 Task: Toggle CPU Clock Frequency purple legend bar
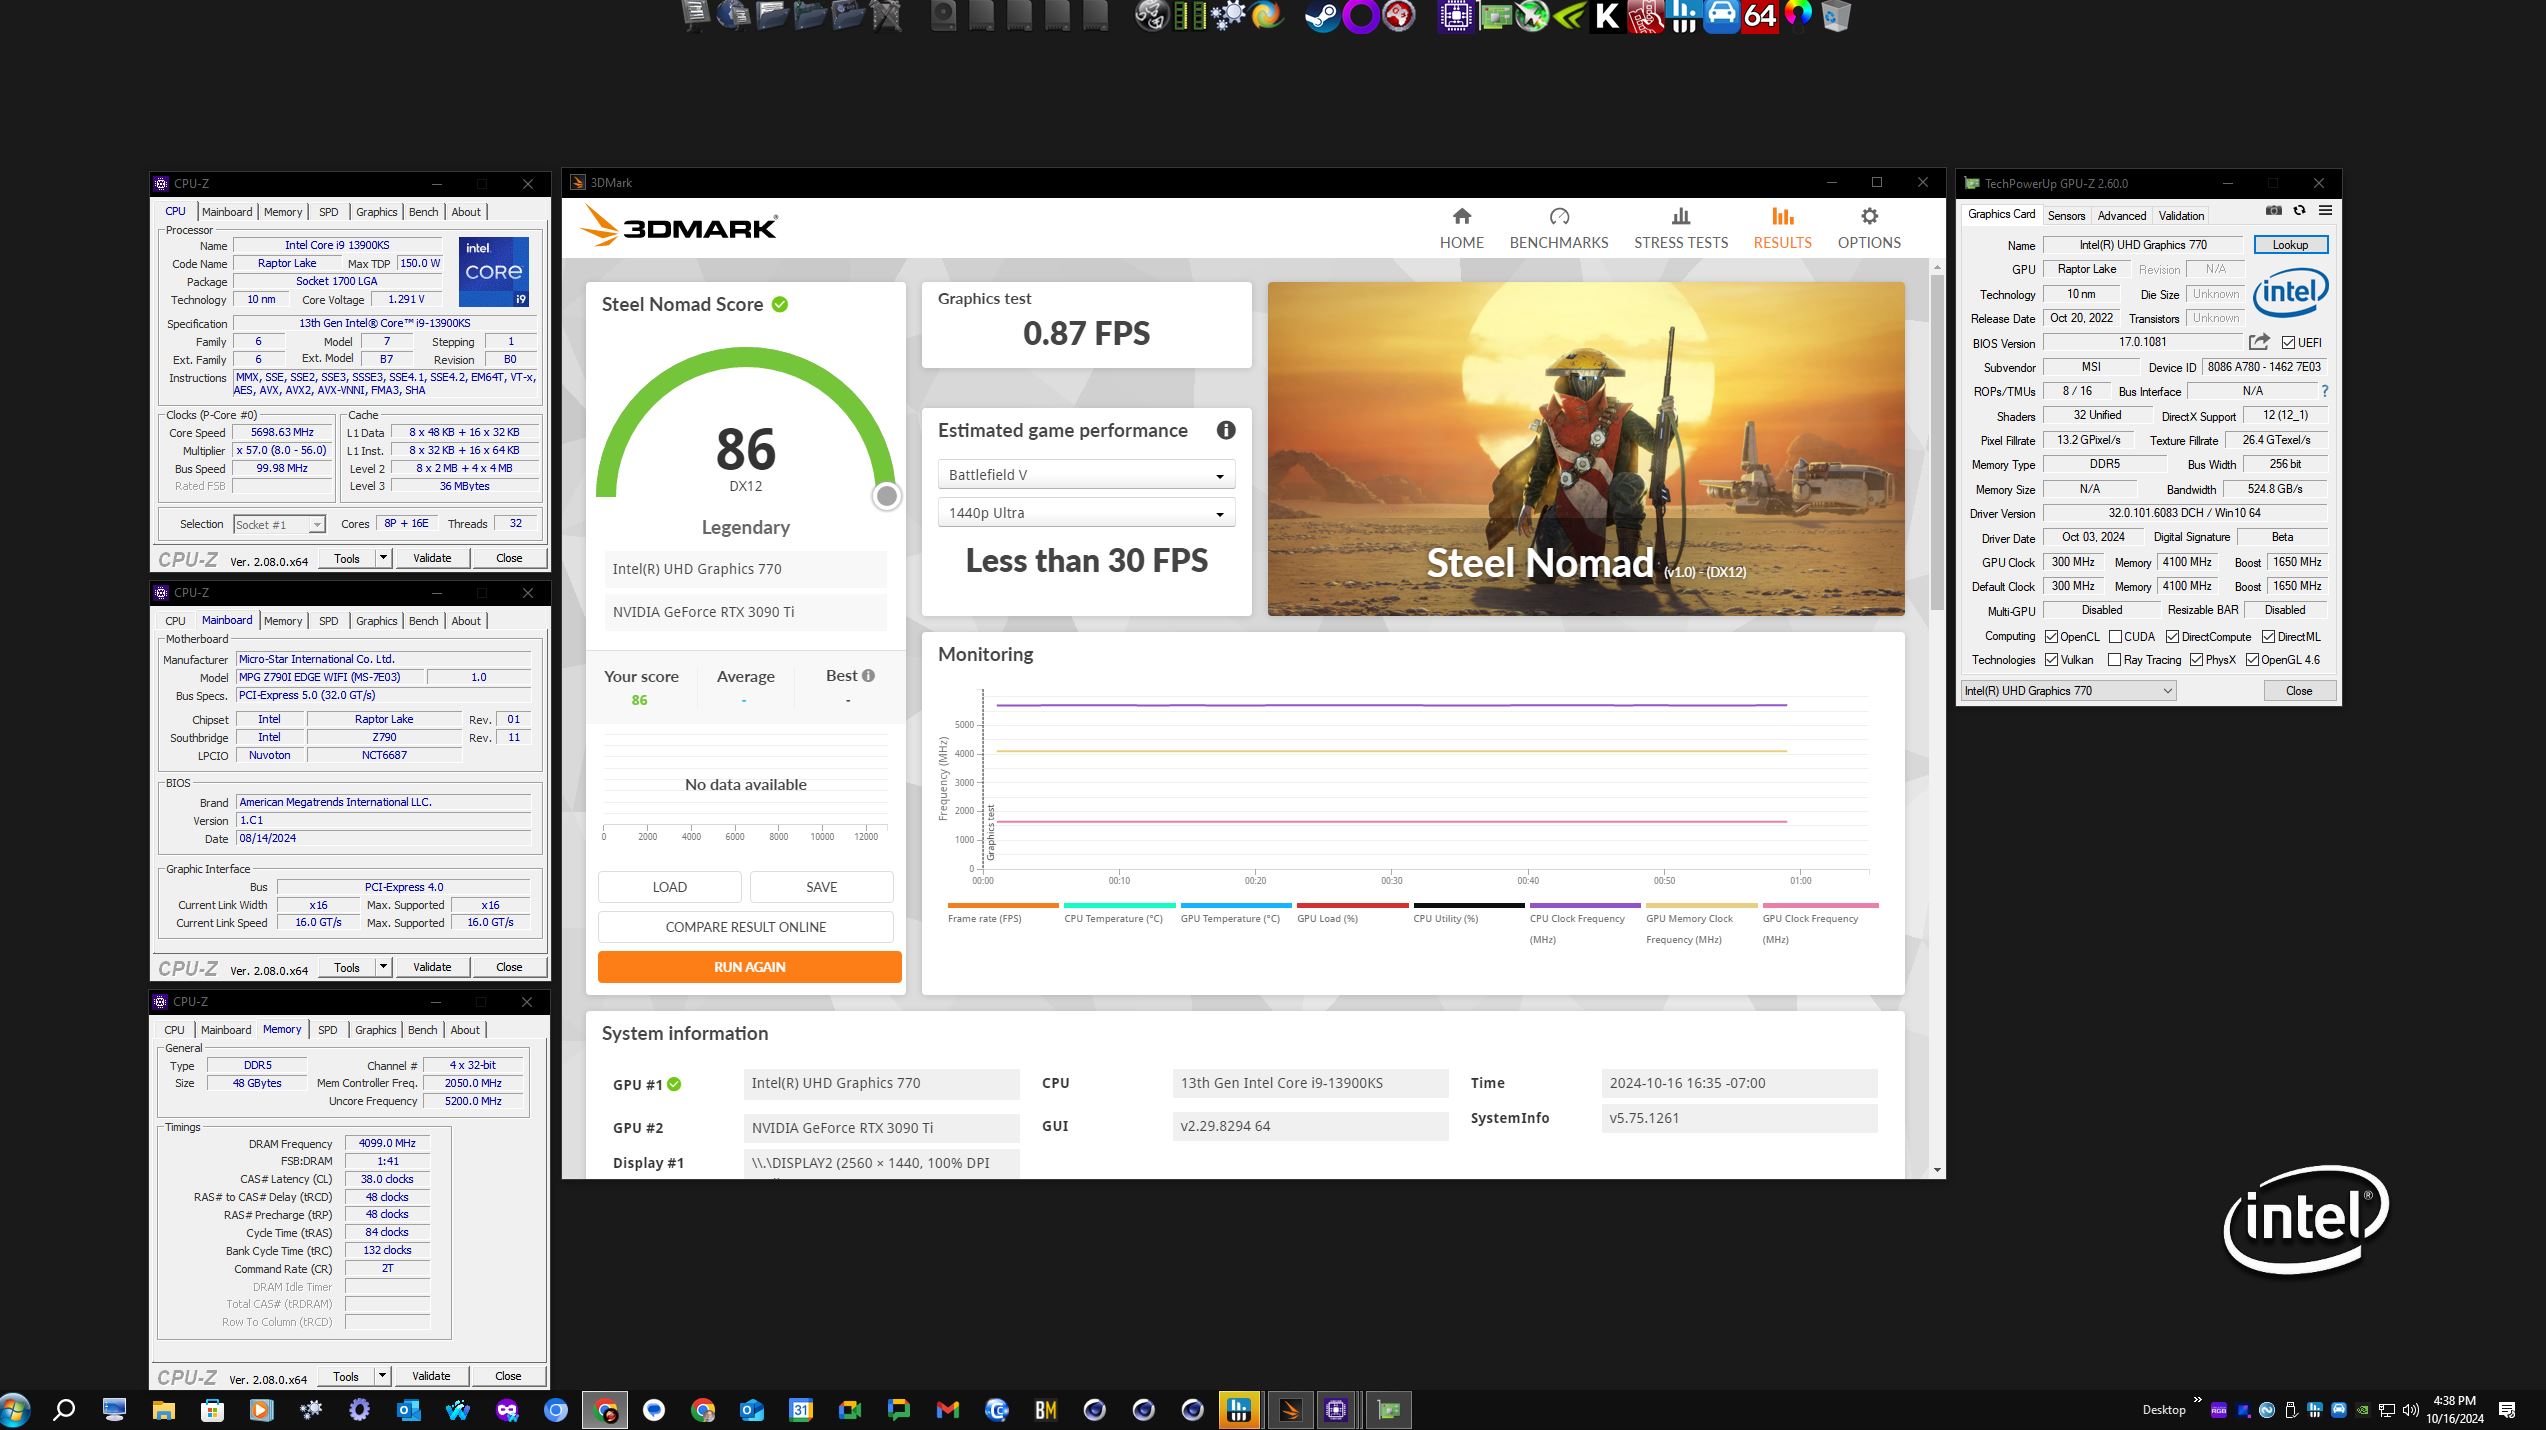pos(1584,905)
